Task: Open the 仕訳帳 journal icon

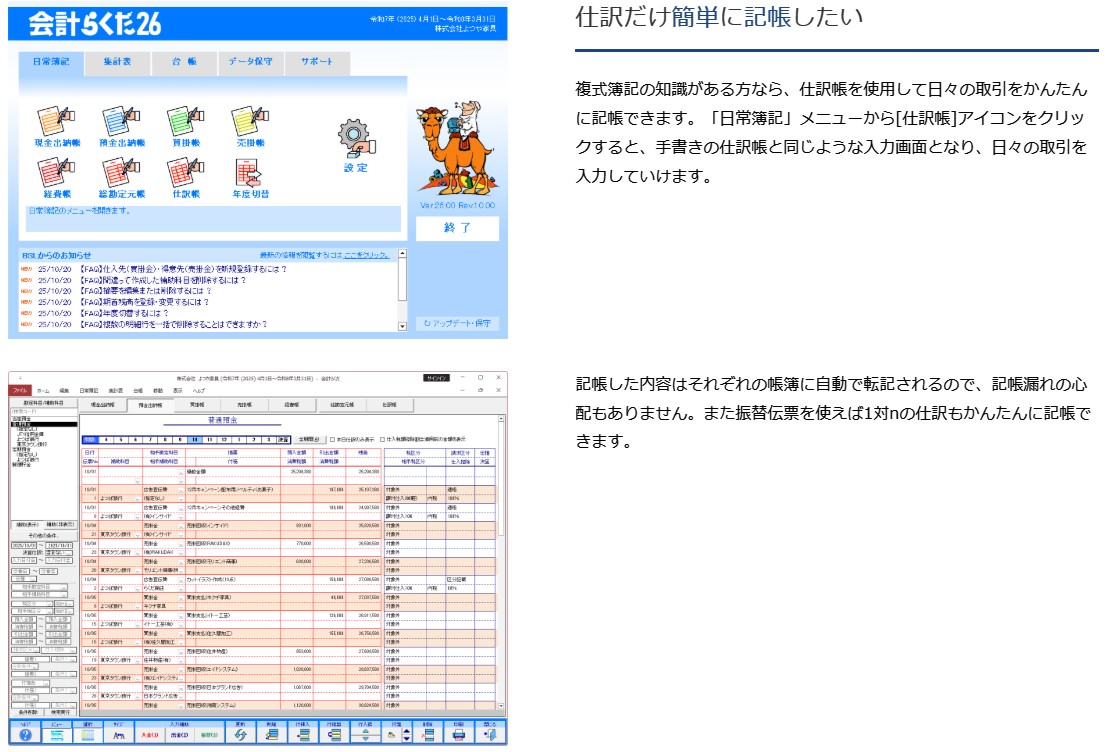Action: (x=186, y=174)
